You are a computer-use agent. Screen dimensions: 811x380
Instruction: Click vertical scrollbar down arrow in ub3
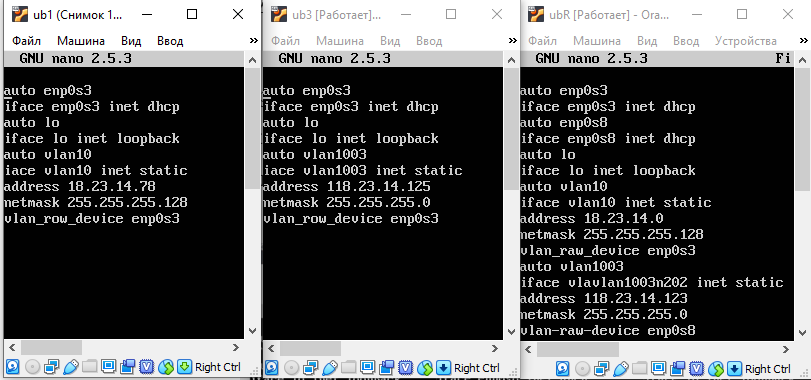[511, 331]
